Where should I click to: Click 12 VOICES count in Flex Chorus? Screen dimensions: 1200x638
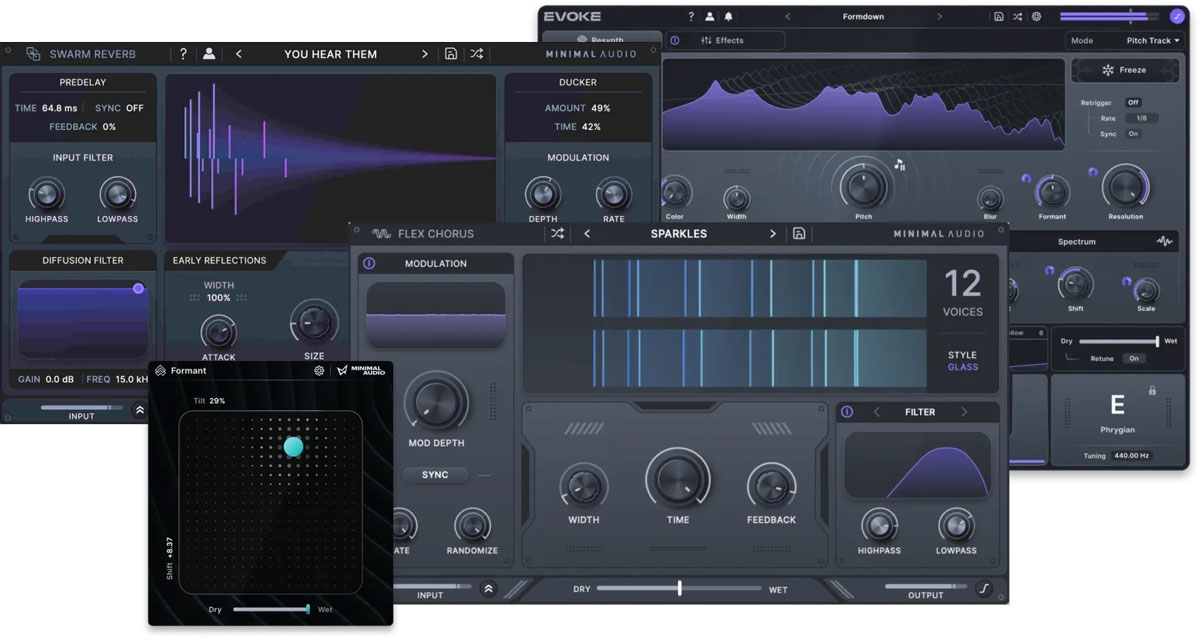click(963, 292)
